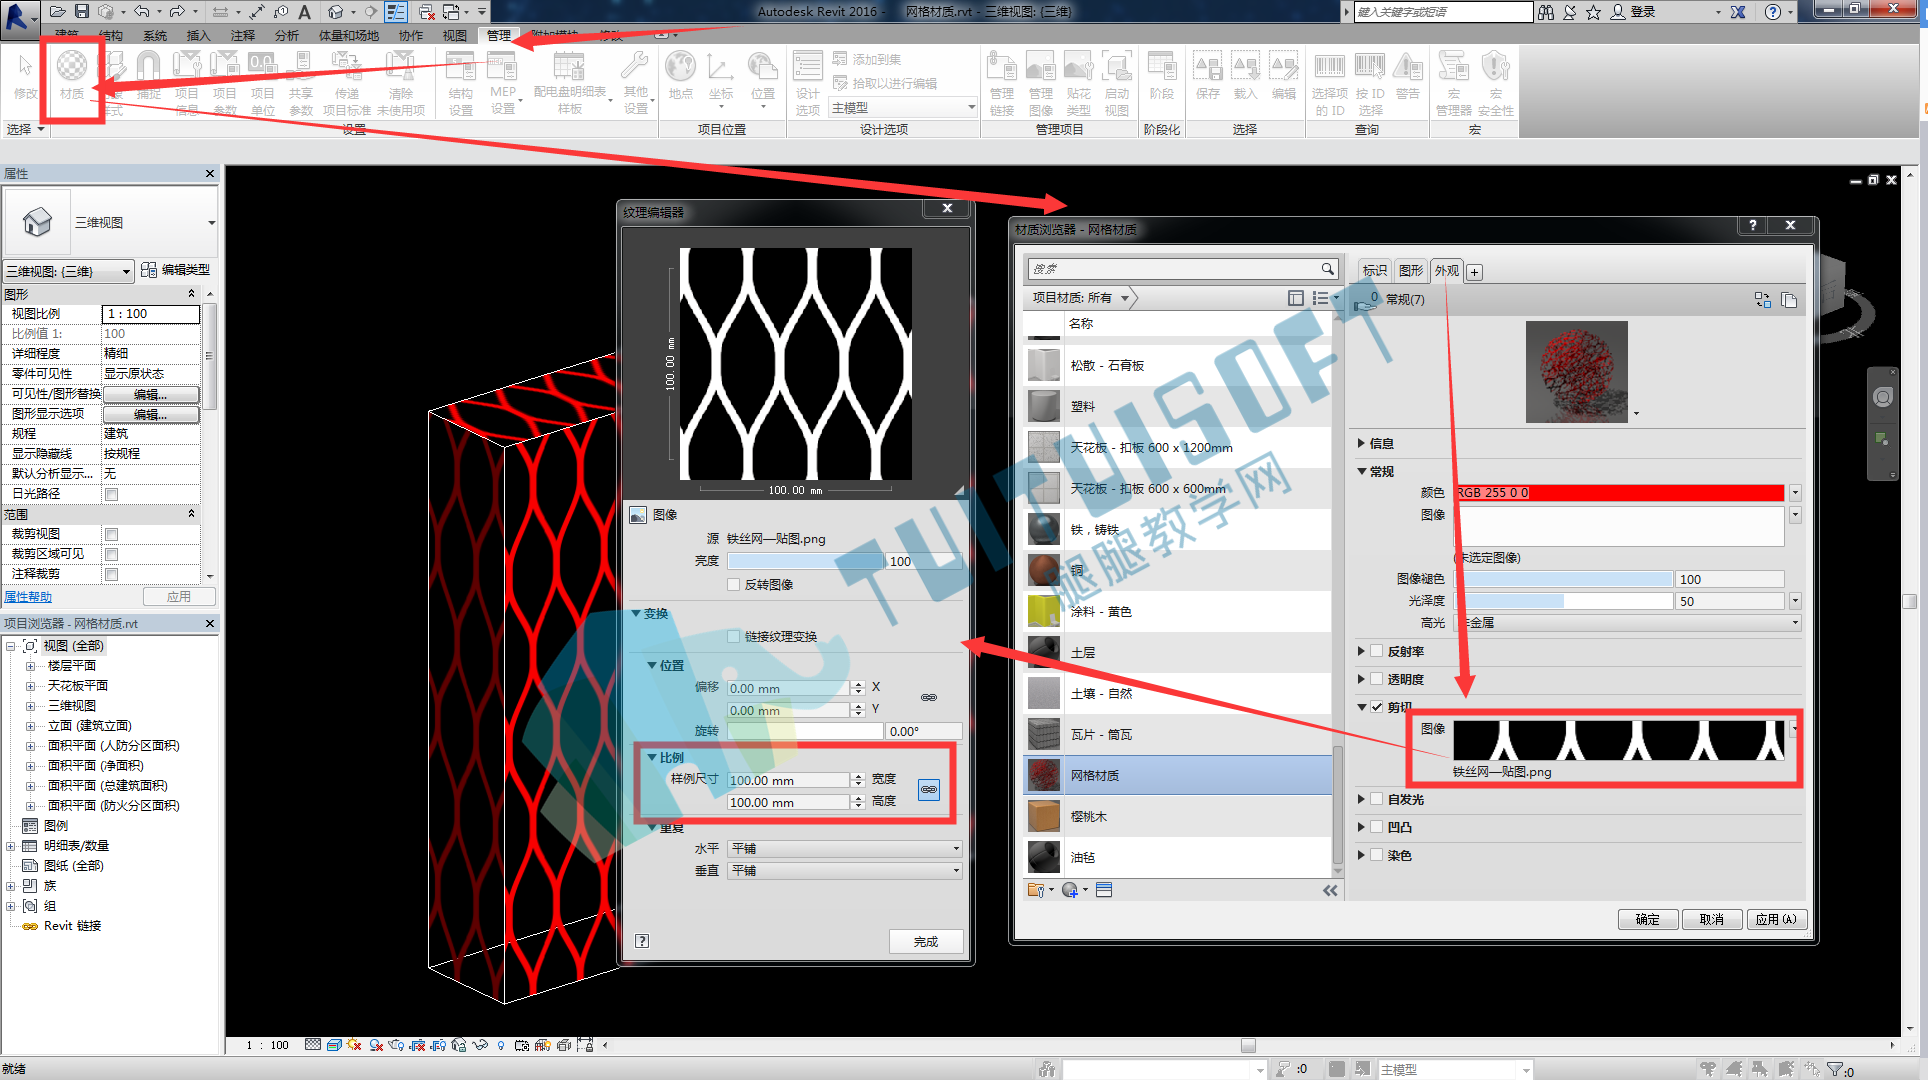Open the 宏管理器 macro manager
Screen dimensions: 1928x1080
[1453, 84]
